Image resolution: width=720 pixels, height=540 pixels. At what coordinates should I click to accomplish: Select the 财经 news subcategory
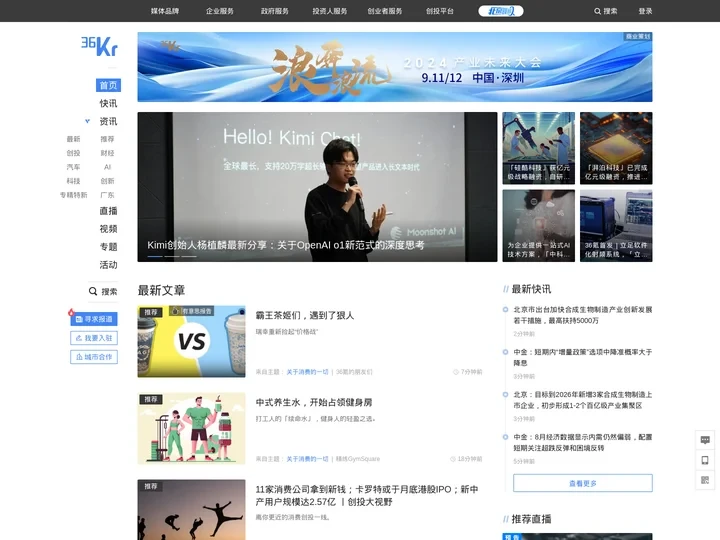pyautogui.click(x=107, y=153)
